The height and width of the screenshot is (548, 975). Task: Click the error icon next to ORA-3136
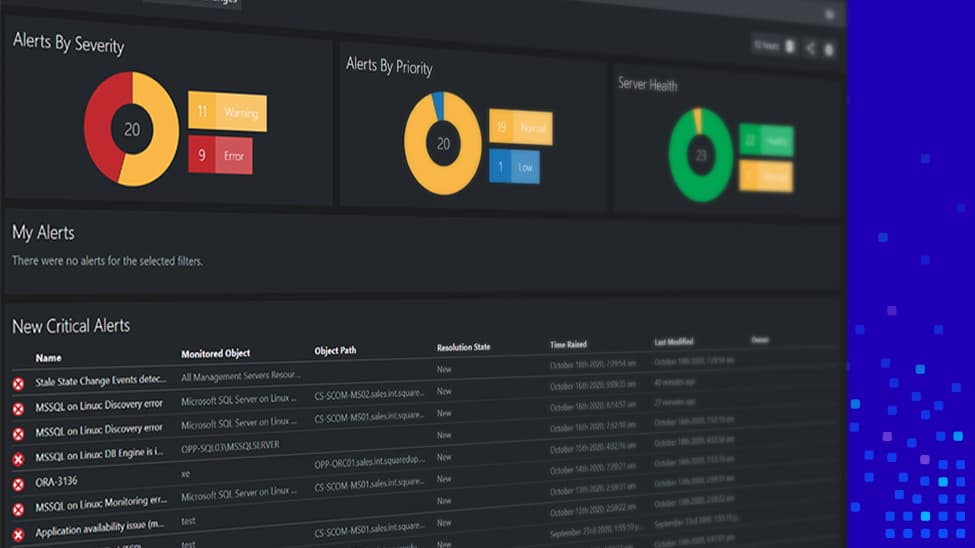click(x=18, y=484)
